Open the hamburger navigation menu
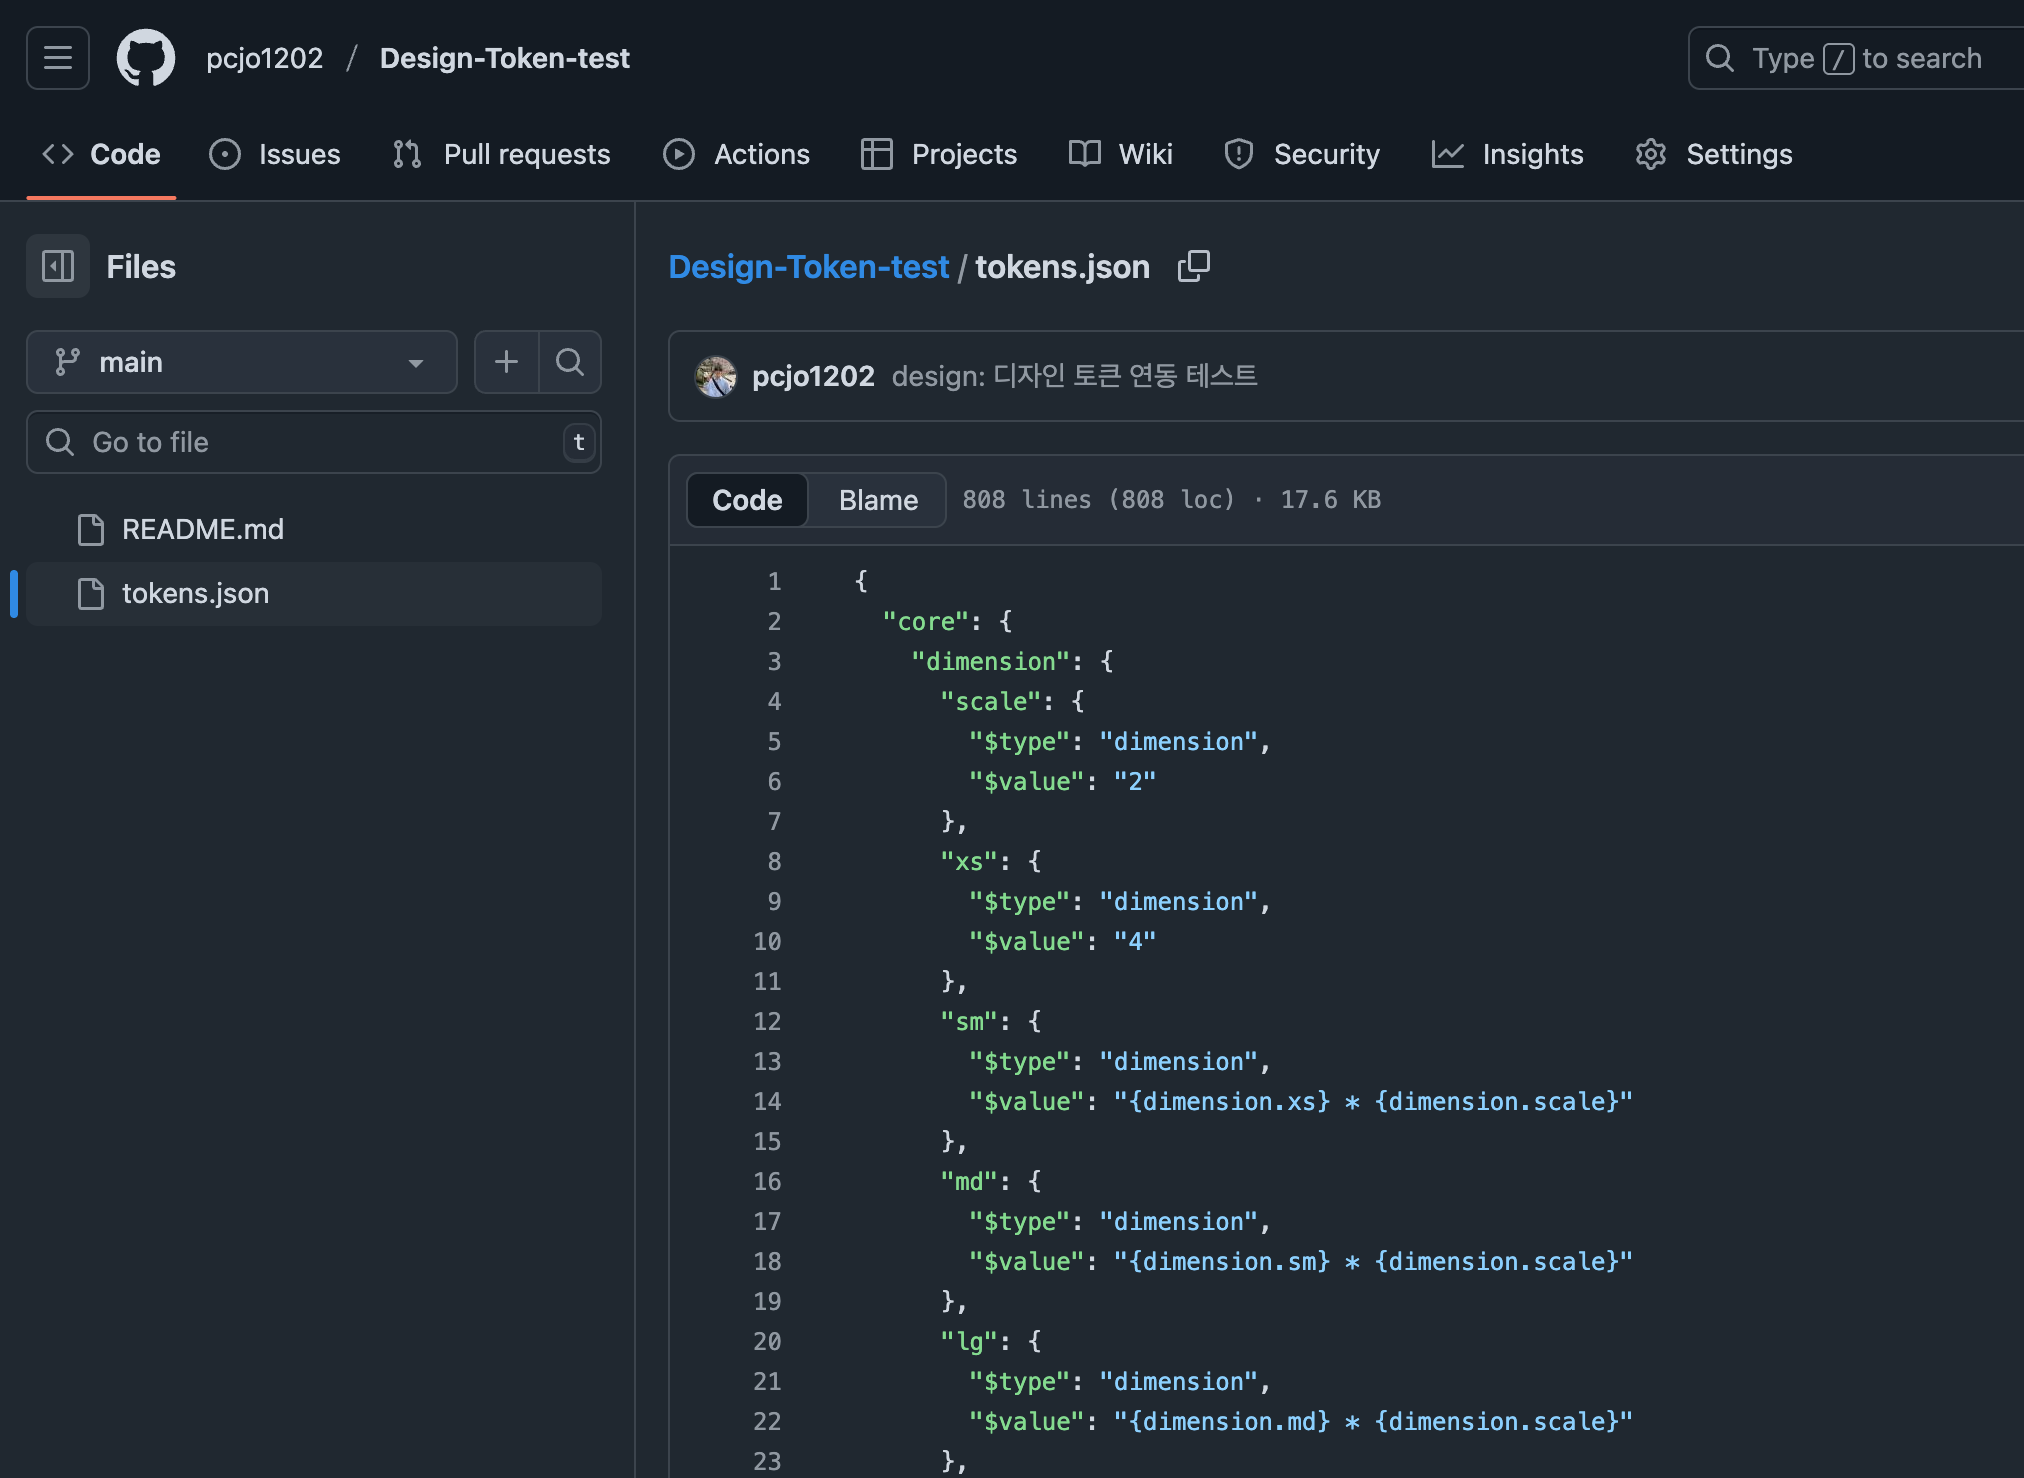 point(58,58)
